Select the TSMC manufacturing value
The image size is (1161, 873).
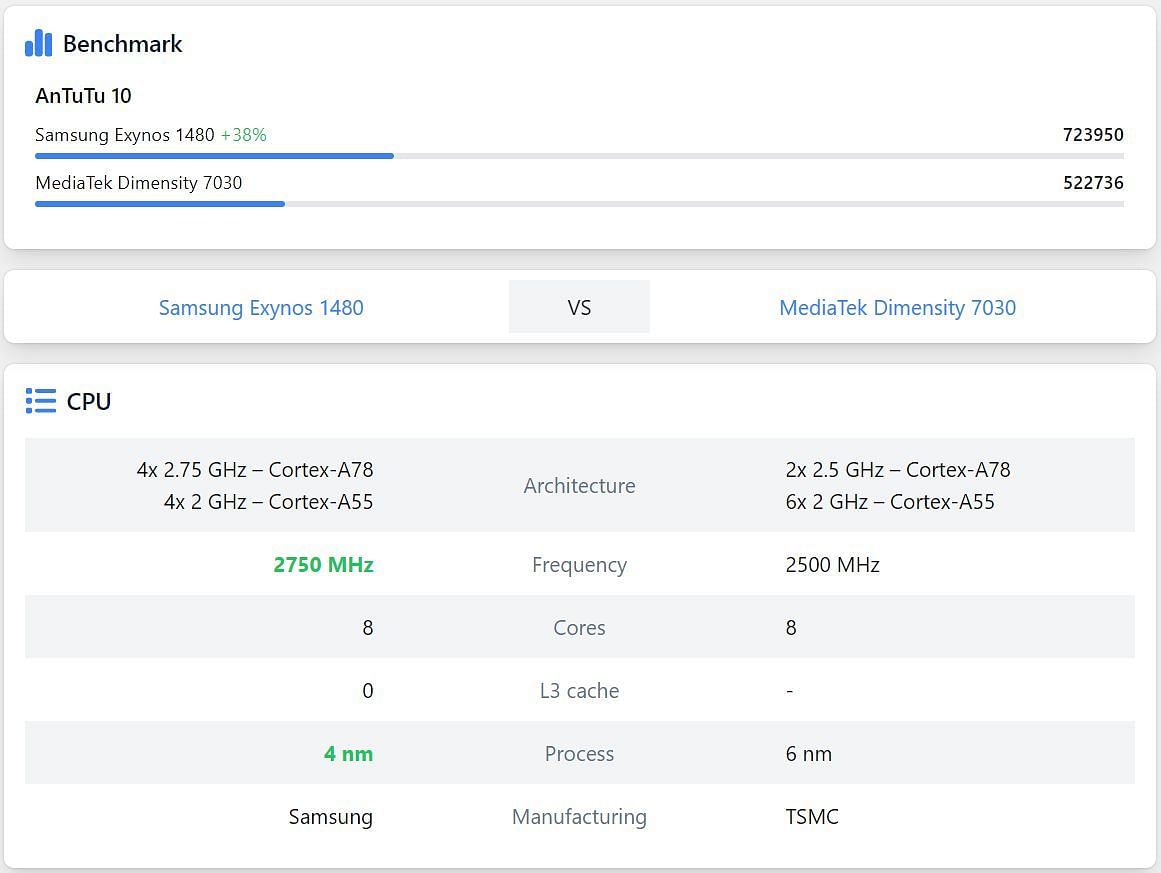(812, 817)
